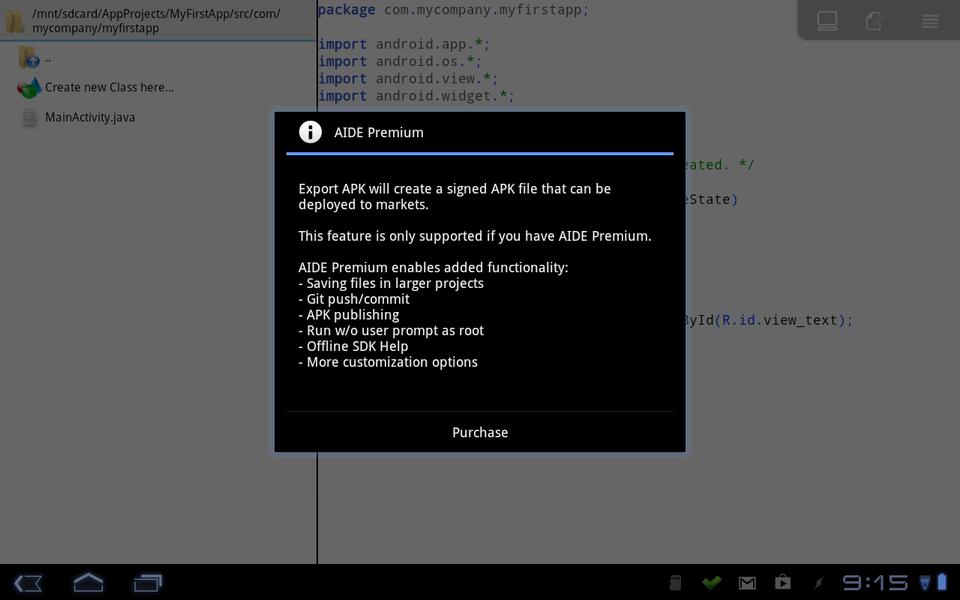Open the overflow menu in top toolbar
Viewport: 960px width, 600px height.
click(930, 21)
